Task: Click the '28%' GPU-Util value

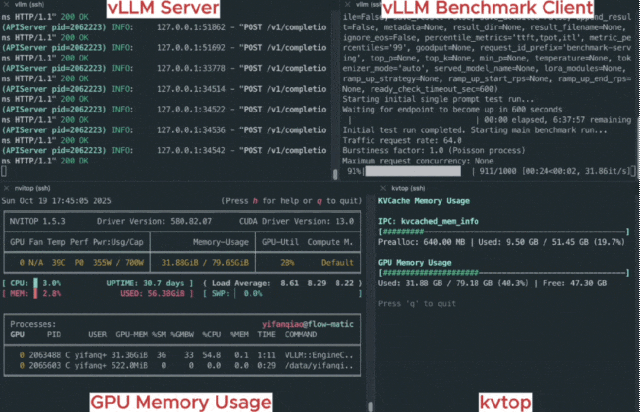Action: click(287, 263)
